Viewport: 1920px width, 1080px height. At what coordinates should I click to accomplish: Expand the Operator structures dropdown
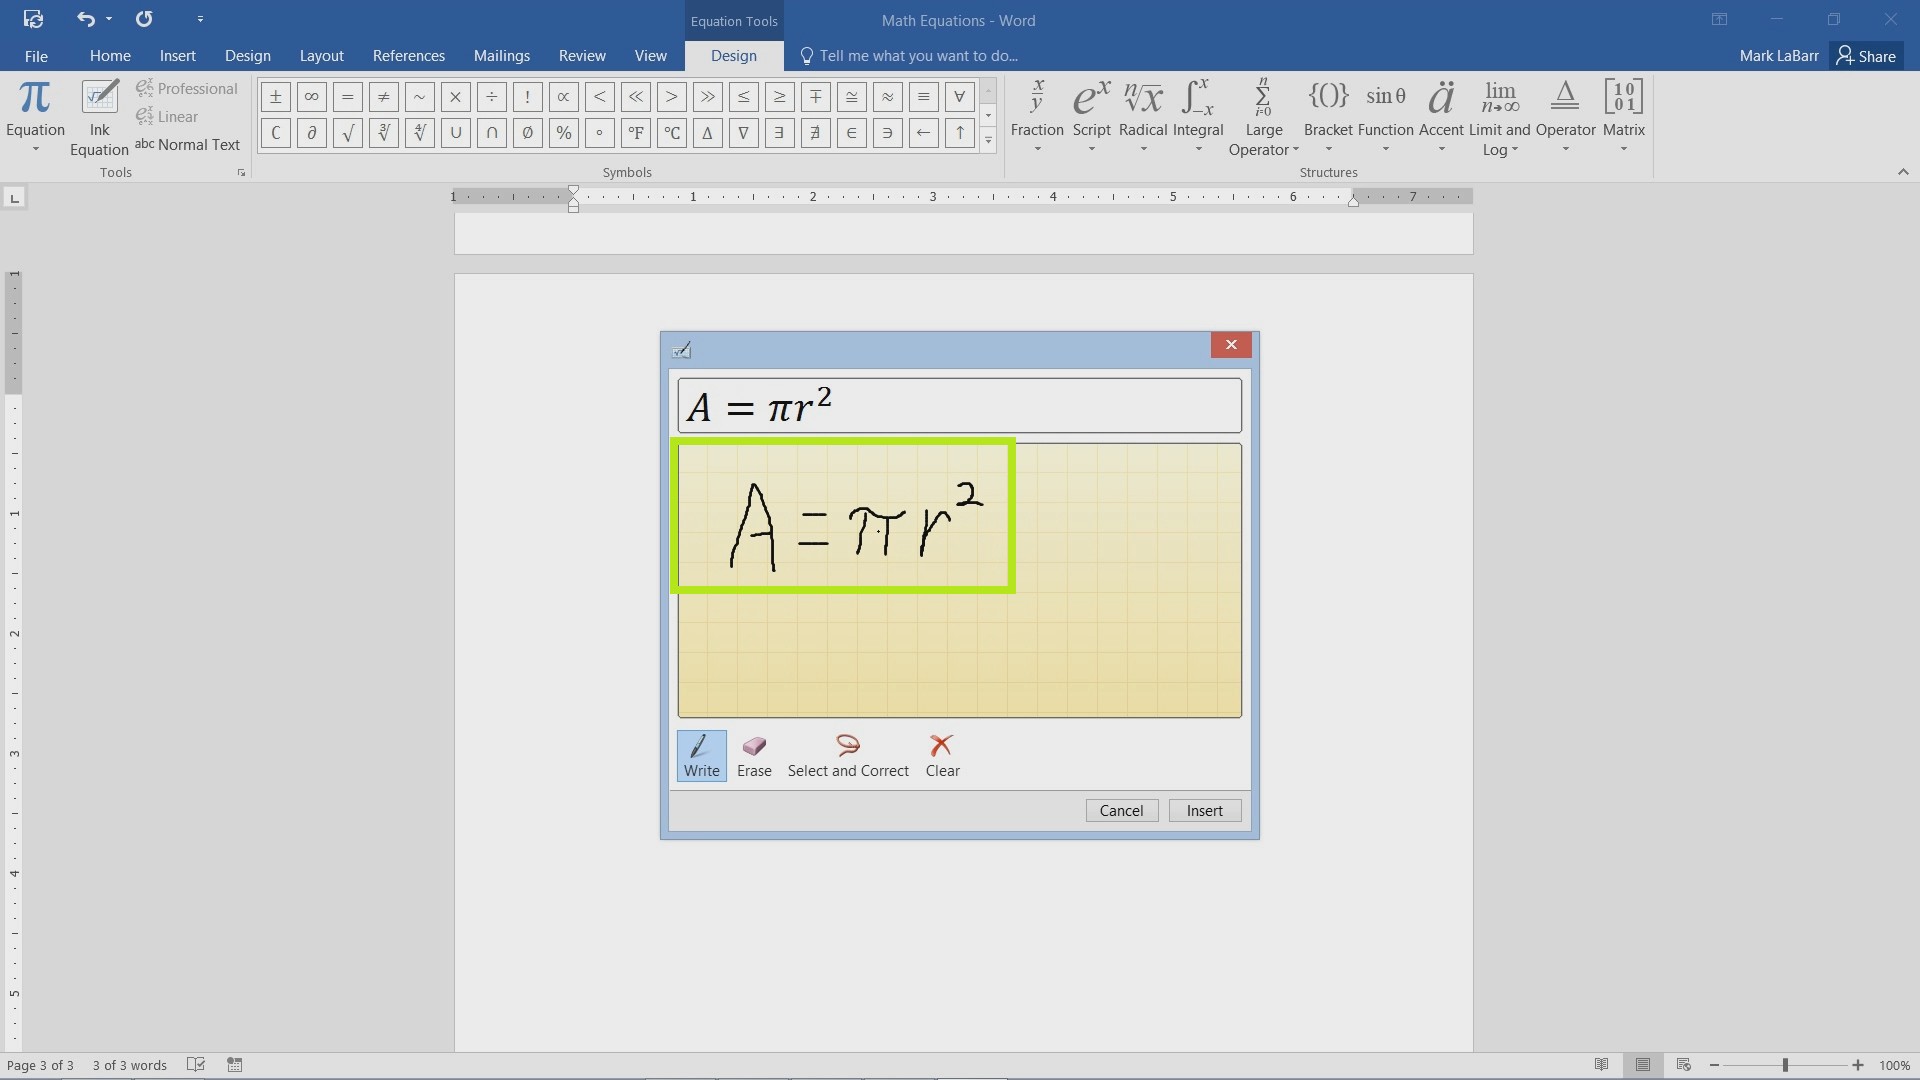(1565, 150)
